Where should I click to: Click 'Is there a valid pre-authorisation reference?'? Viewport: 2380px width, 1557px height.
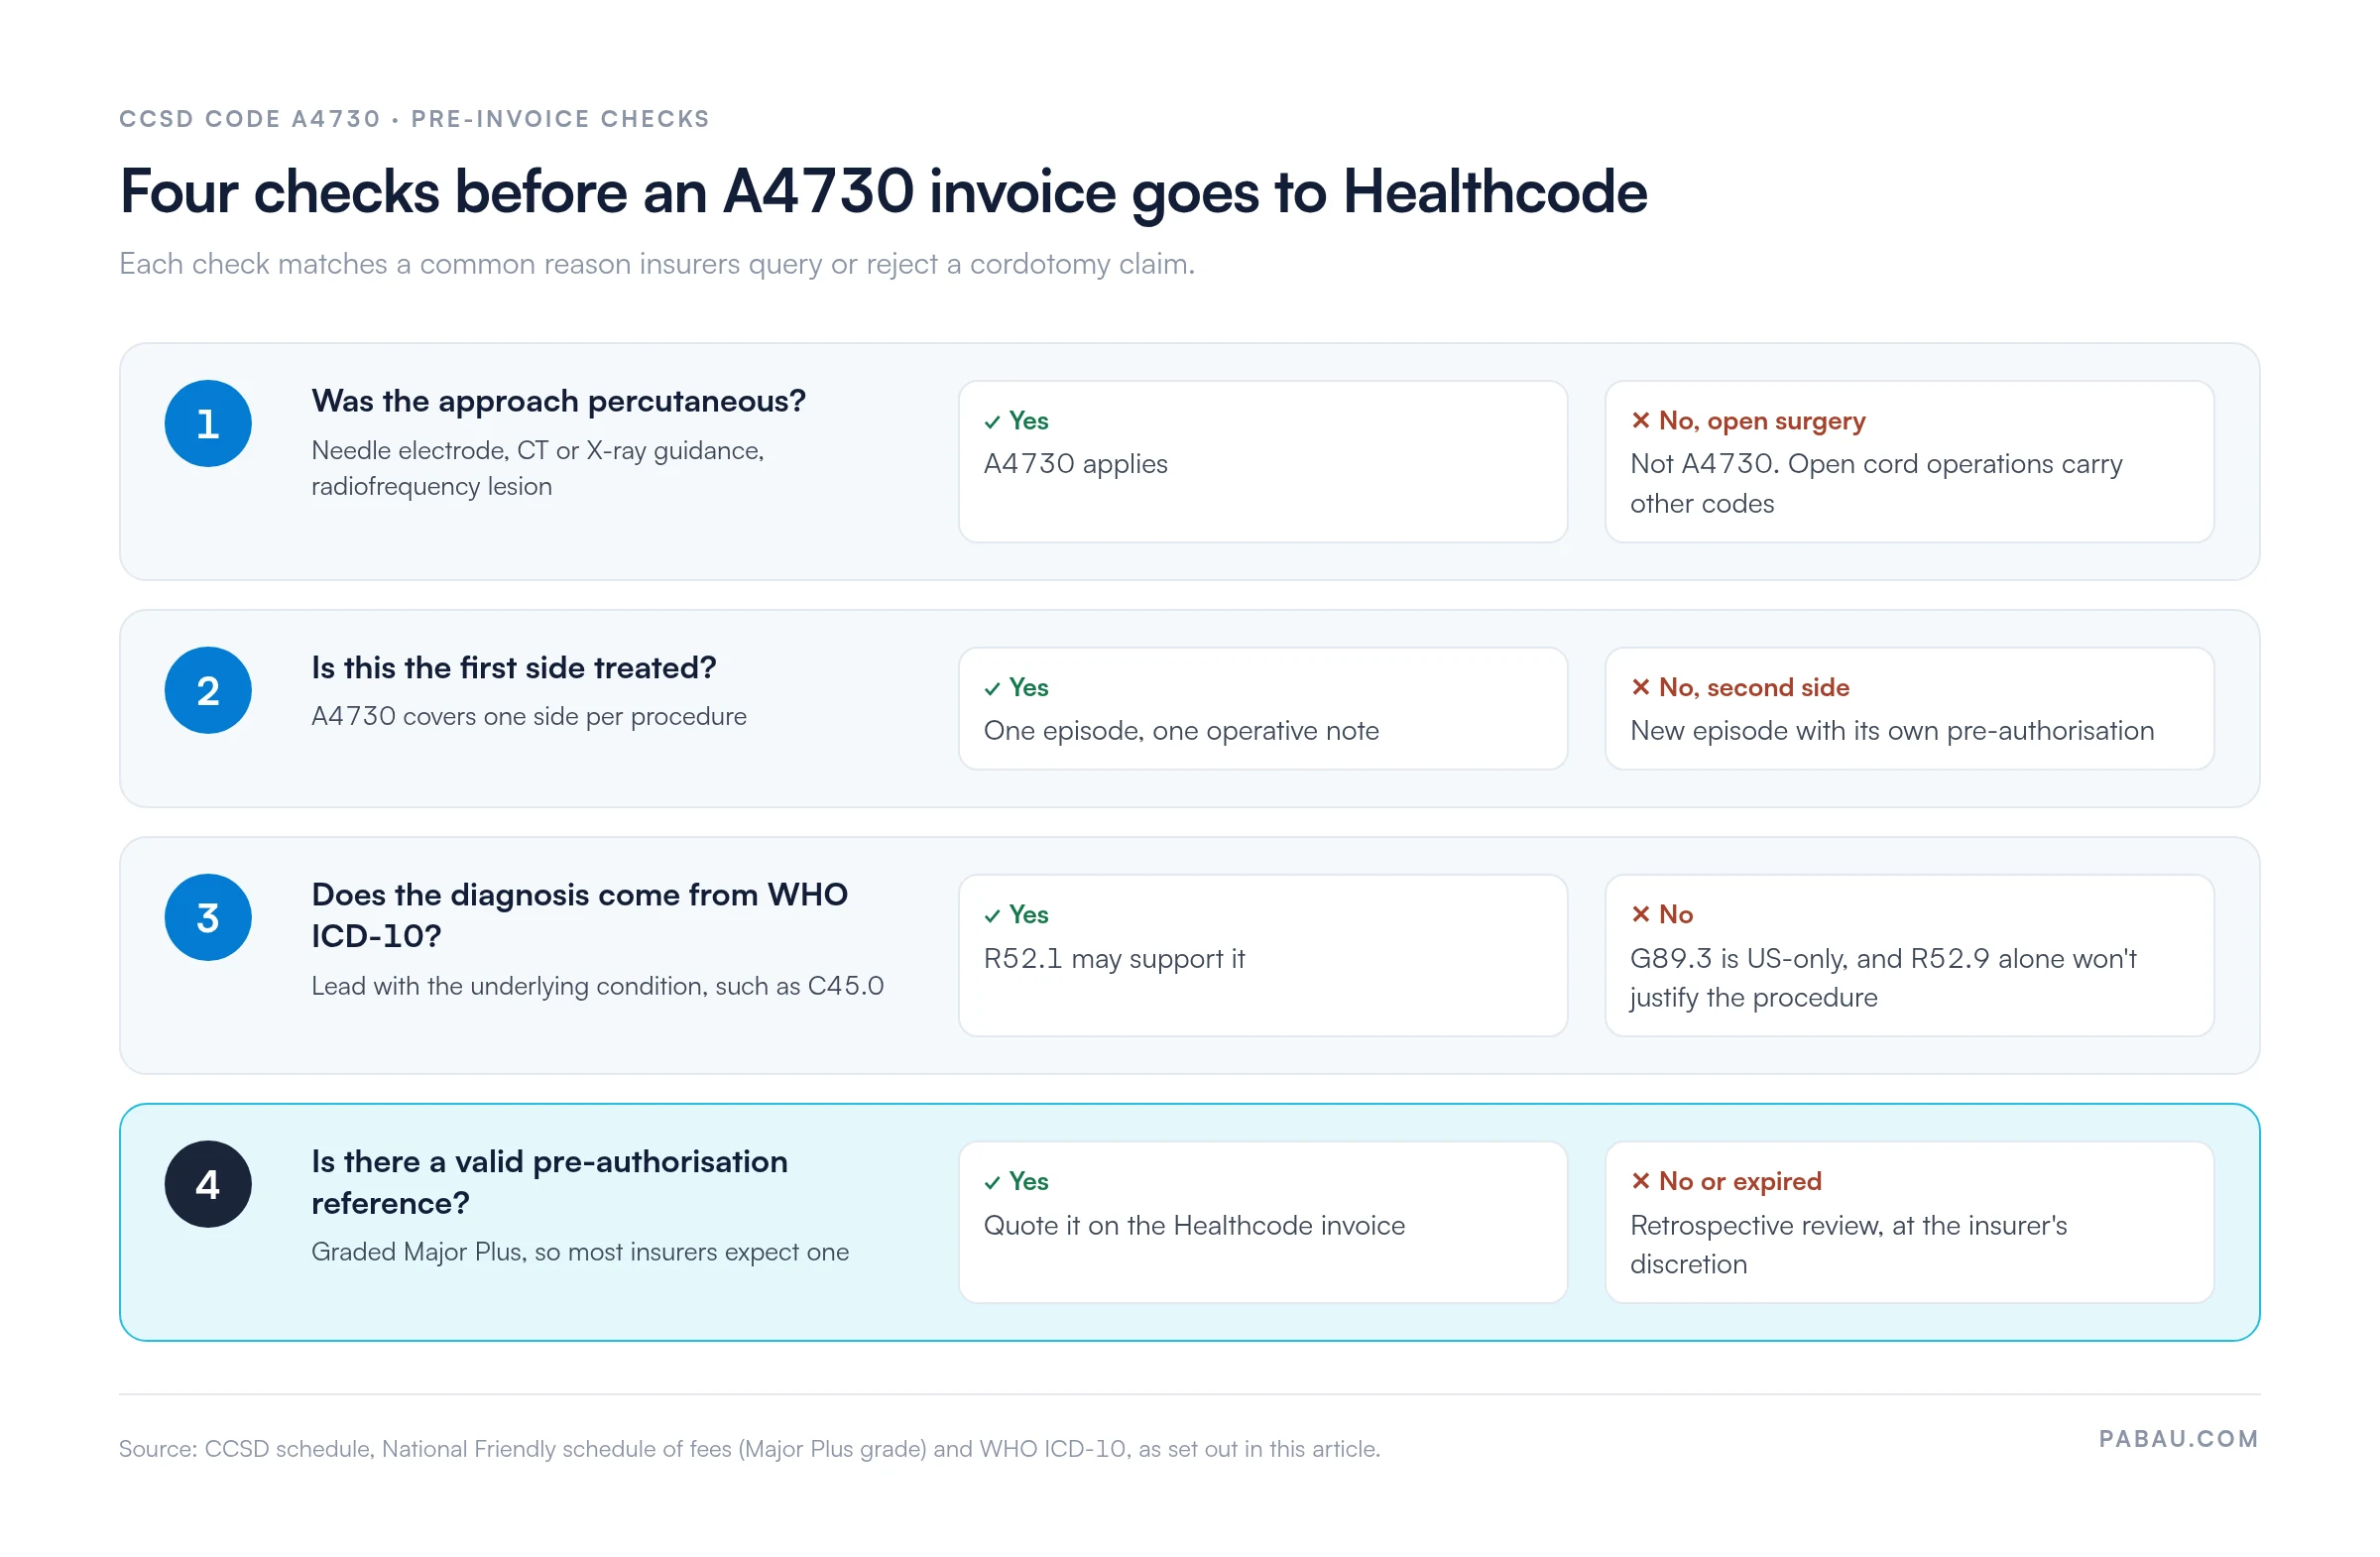549,1182
